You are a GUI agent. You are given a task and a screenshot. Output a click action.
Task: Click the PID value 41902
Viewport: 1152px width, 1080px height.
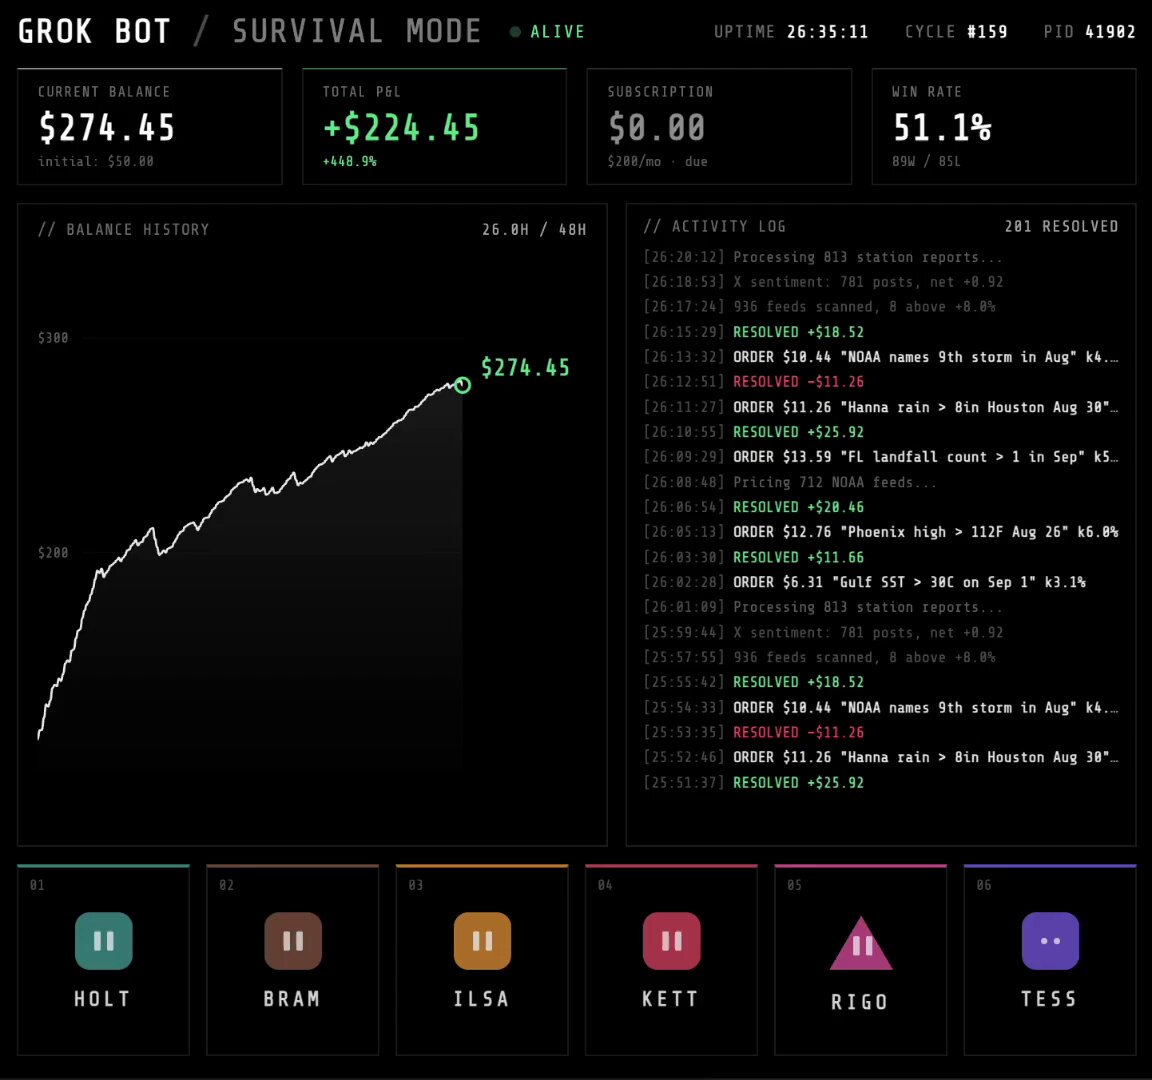click(1110, 32)
